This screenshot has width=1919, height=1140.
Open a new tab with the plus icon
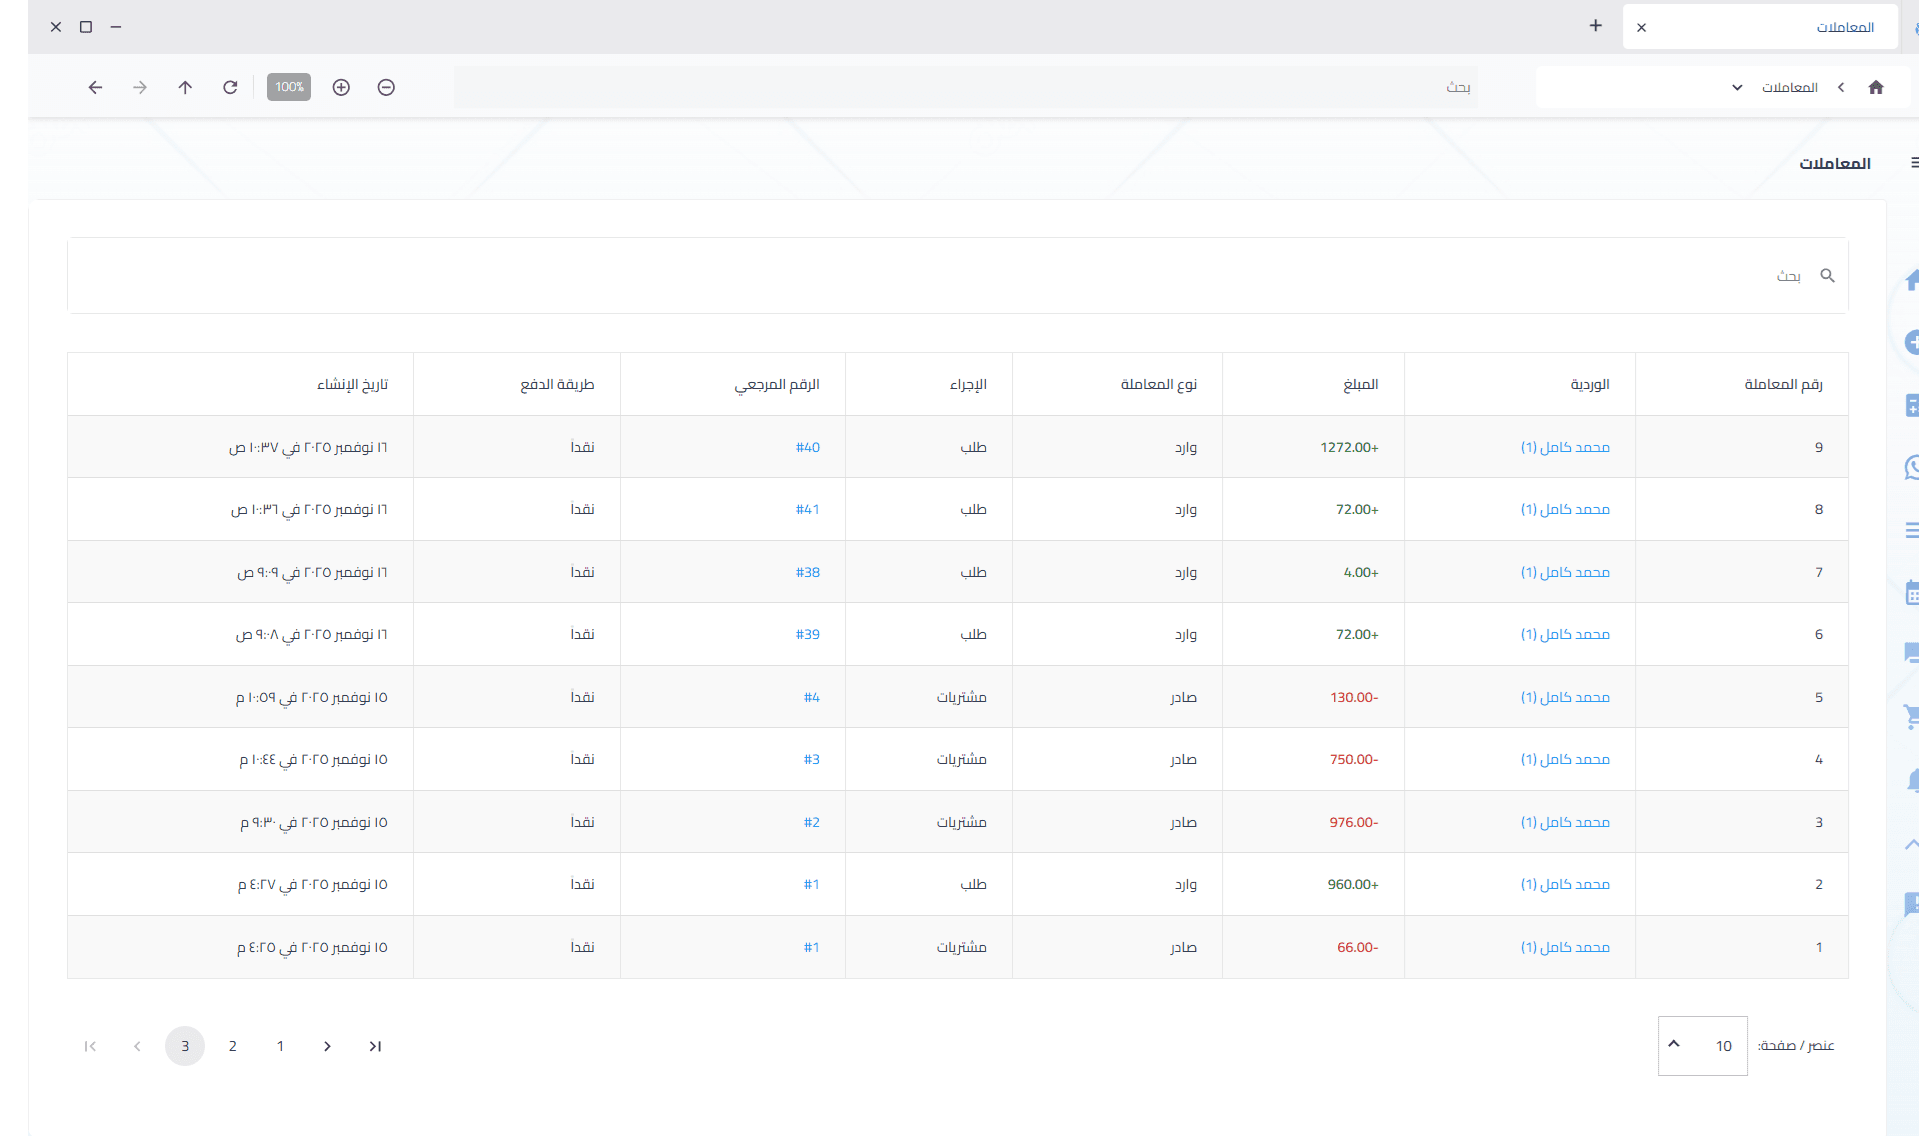click(1595, 26)
